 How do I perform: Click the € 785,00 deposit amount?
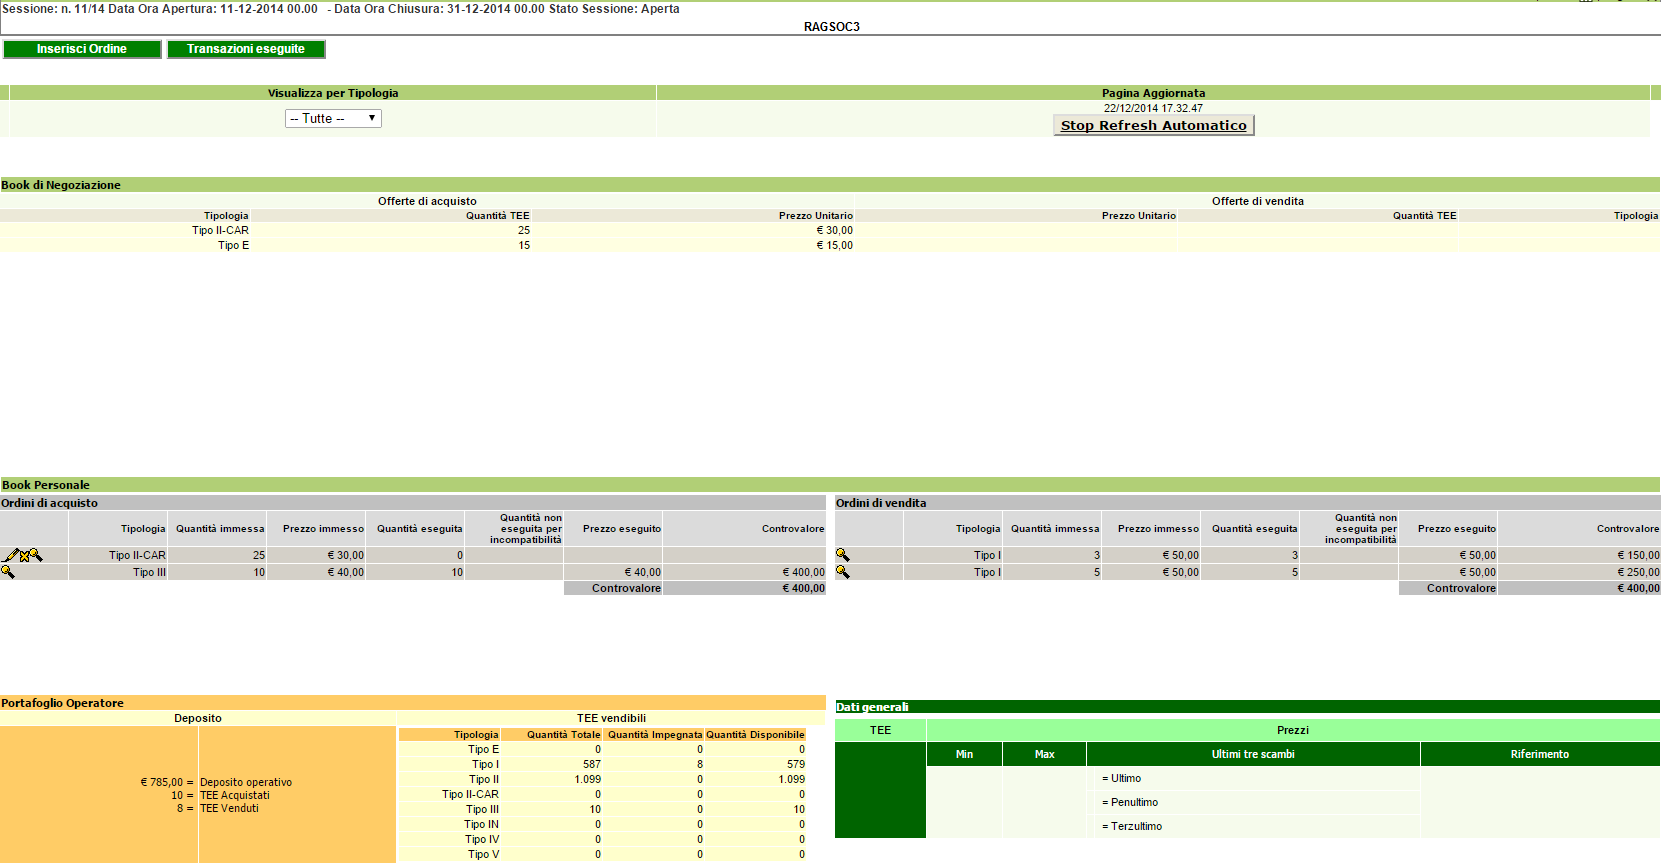[x=162, y=782]
